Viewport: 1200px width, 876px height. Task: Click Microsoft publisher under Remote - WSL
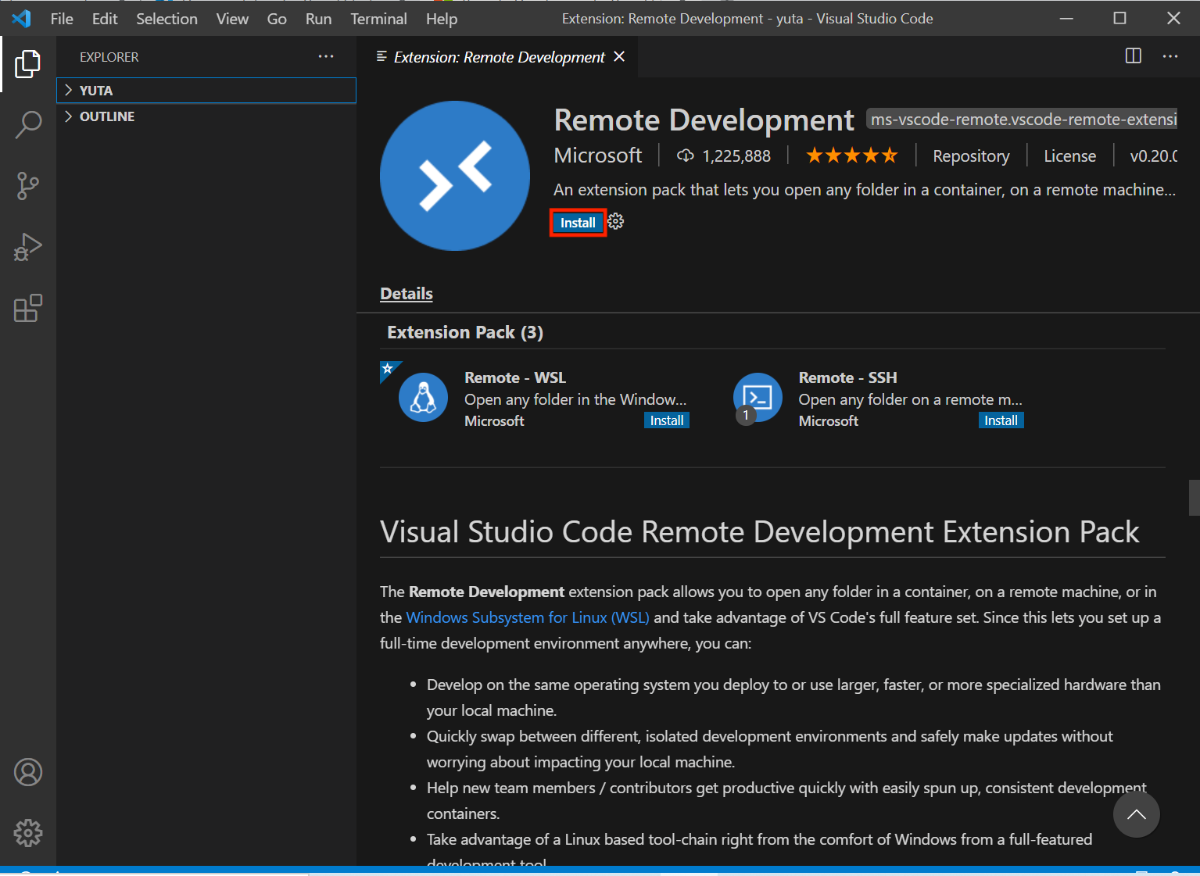point(494,421)
